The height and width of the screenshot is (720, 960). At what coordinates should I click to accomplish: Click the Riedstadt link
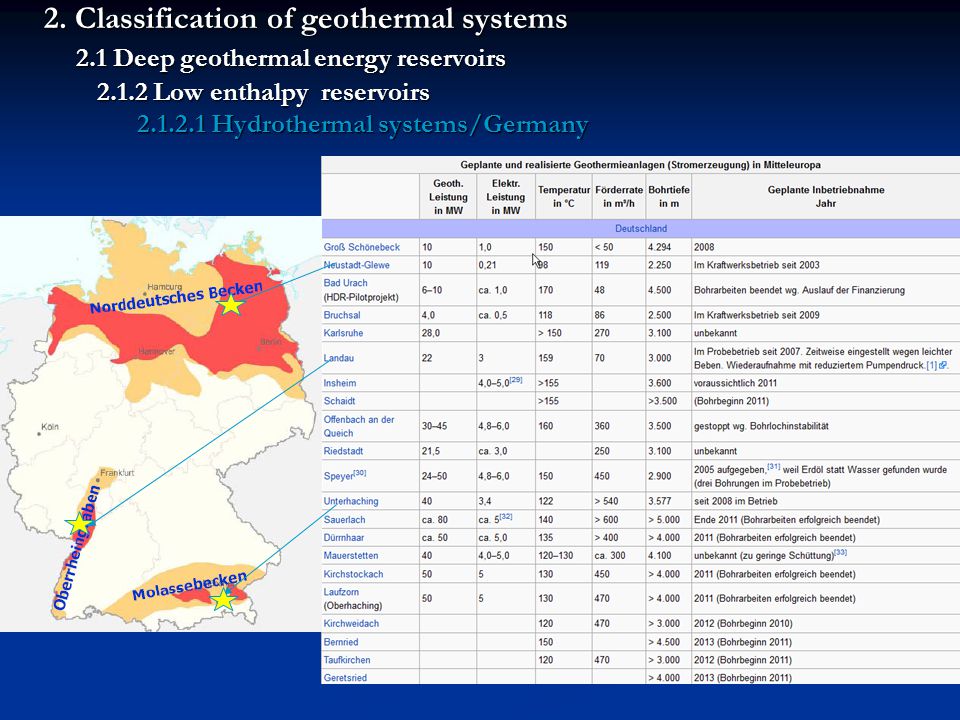point(343,451)
